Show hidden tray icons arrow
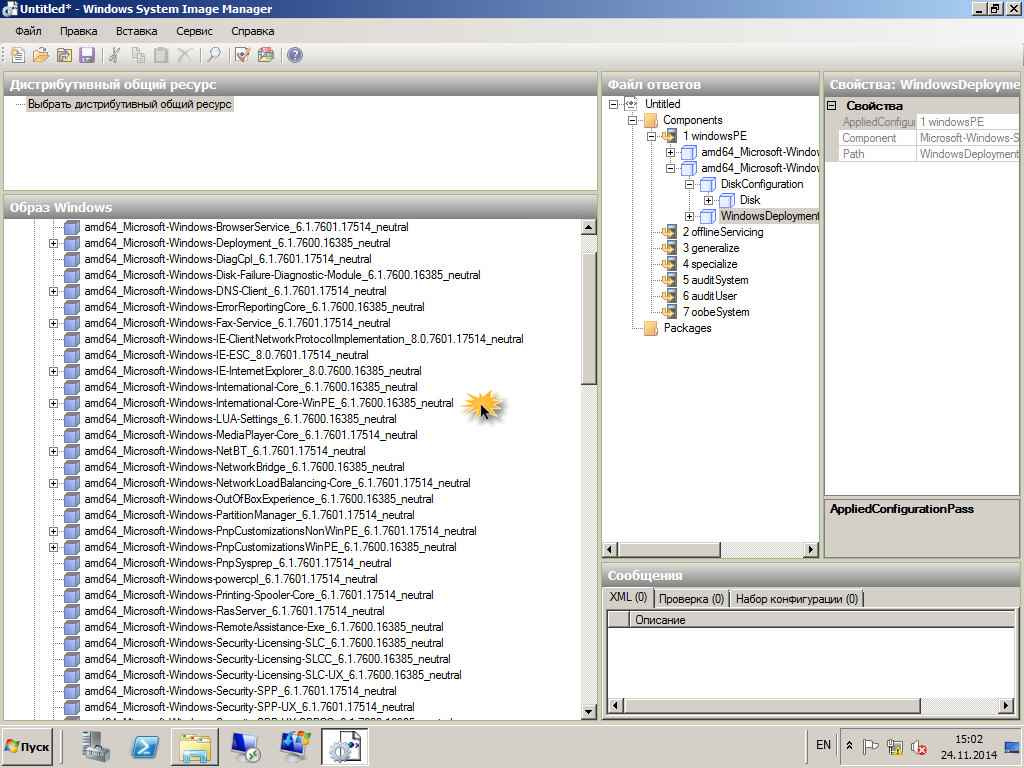Screen dimensions: 1024x768 pos(849,746)
